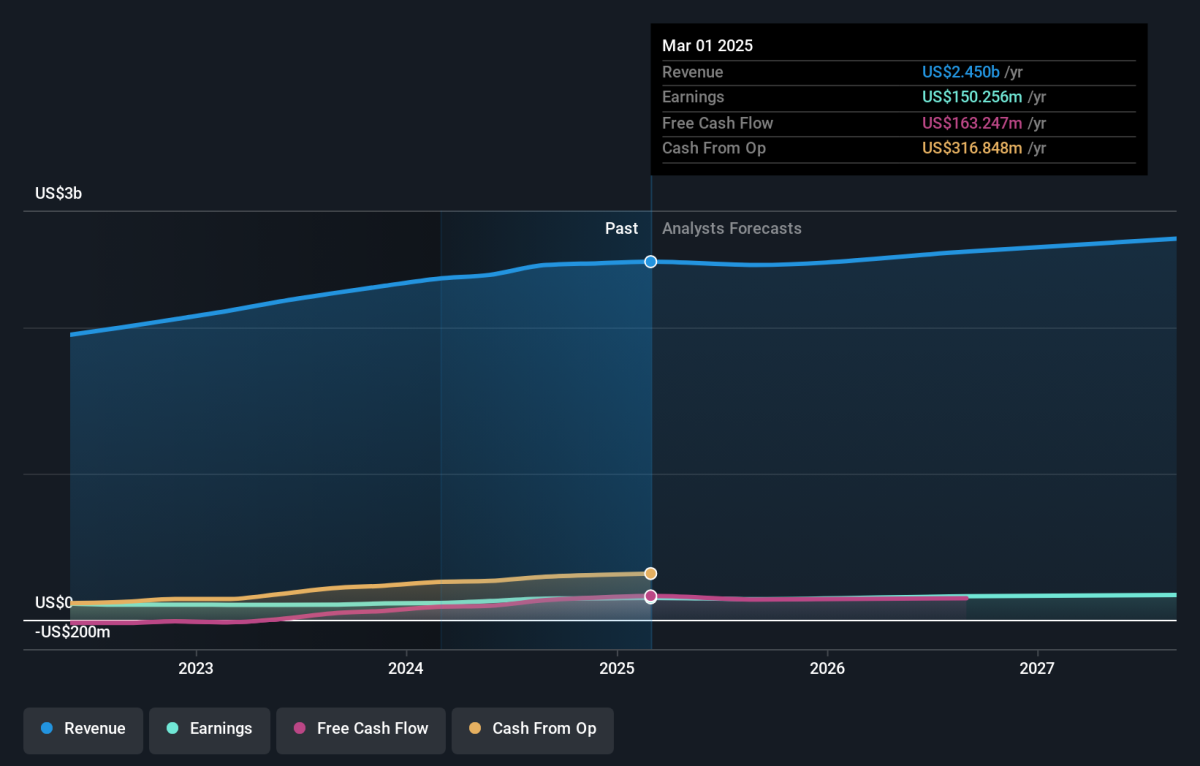This screenshot has height=766, width=1200.
Task: Click the 2026 x-axis label
Action: pos(827,668)
